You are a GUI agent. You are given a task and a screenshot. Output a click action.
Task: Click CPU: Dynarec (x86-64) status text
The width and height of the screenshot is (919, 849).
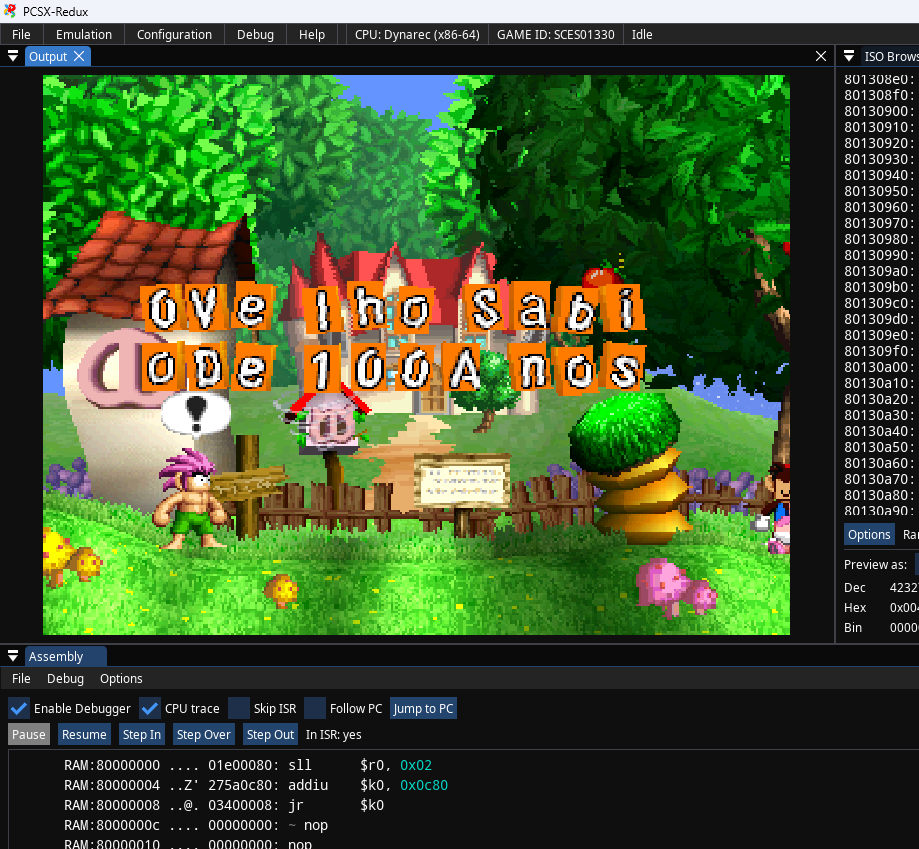(417, 35)
